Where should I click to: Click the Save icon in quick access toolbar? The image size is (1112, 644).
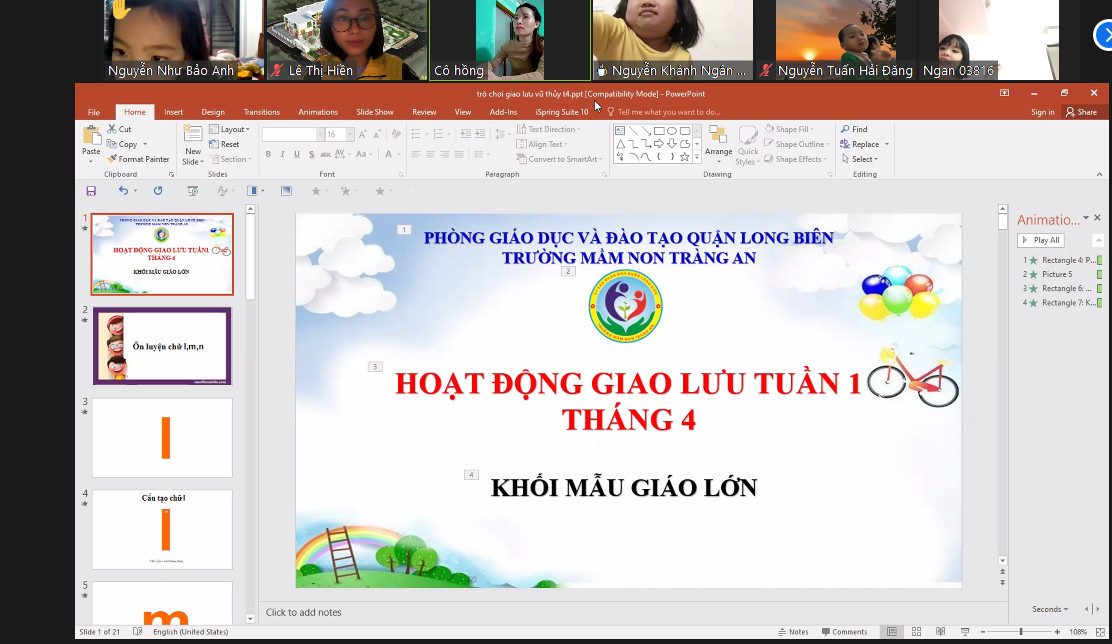pos(91,191)
